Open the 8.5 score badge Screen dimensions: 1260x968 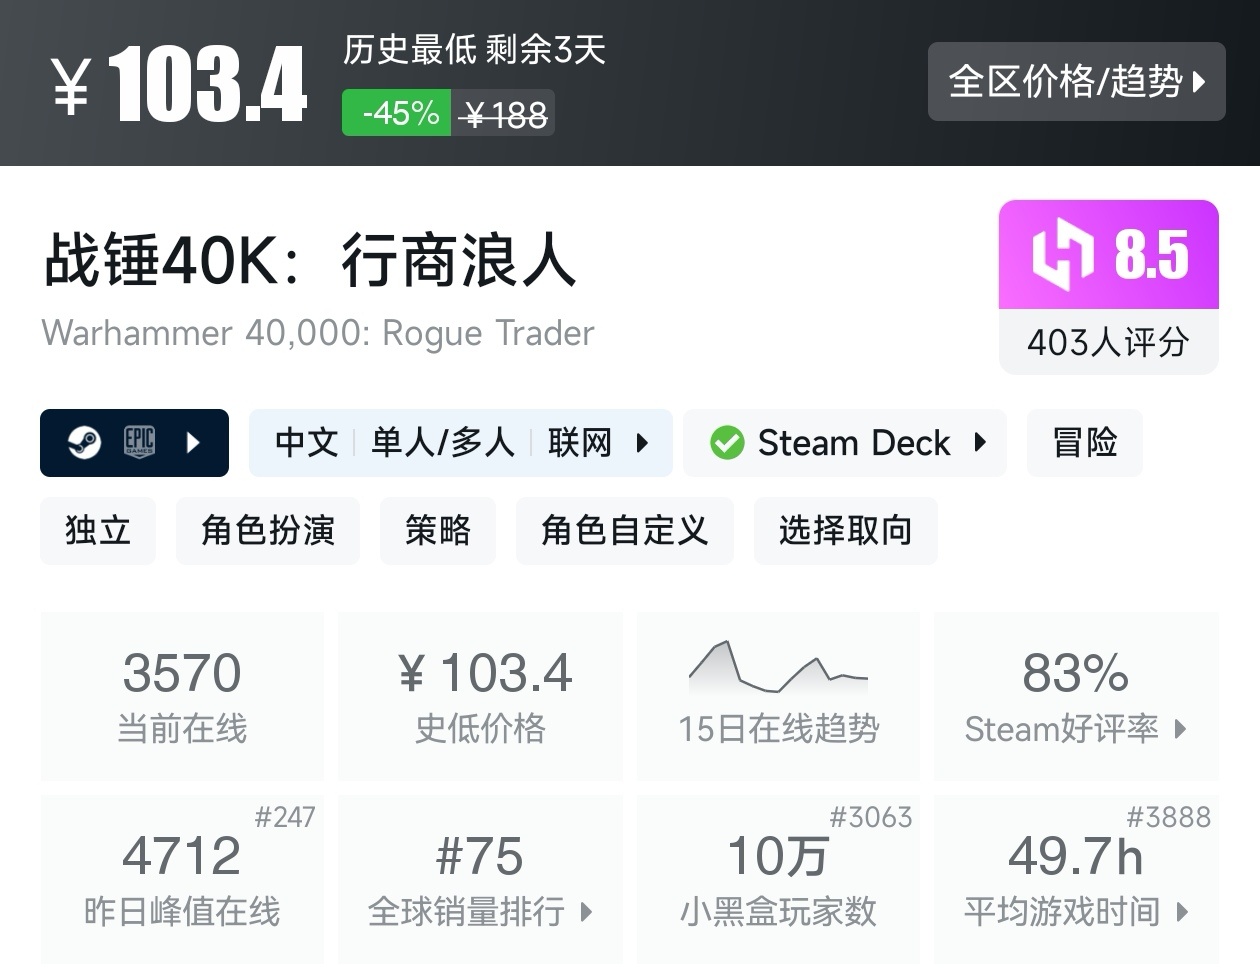[1109, 255]
